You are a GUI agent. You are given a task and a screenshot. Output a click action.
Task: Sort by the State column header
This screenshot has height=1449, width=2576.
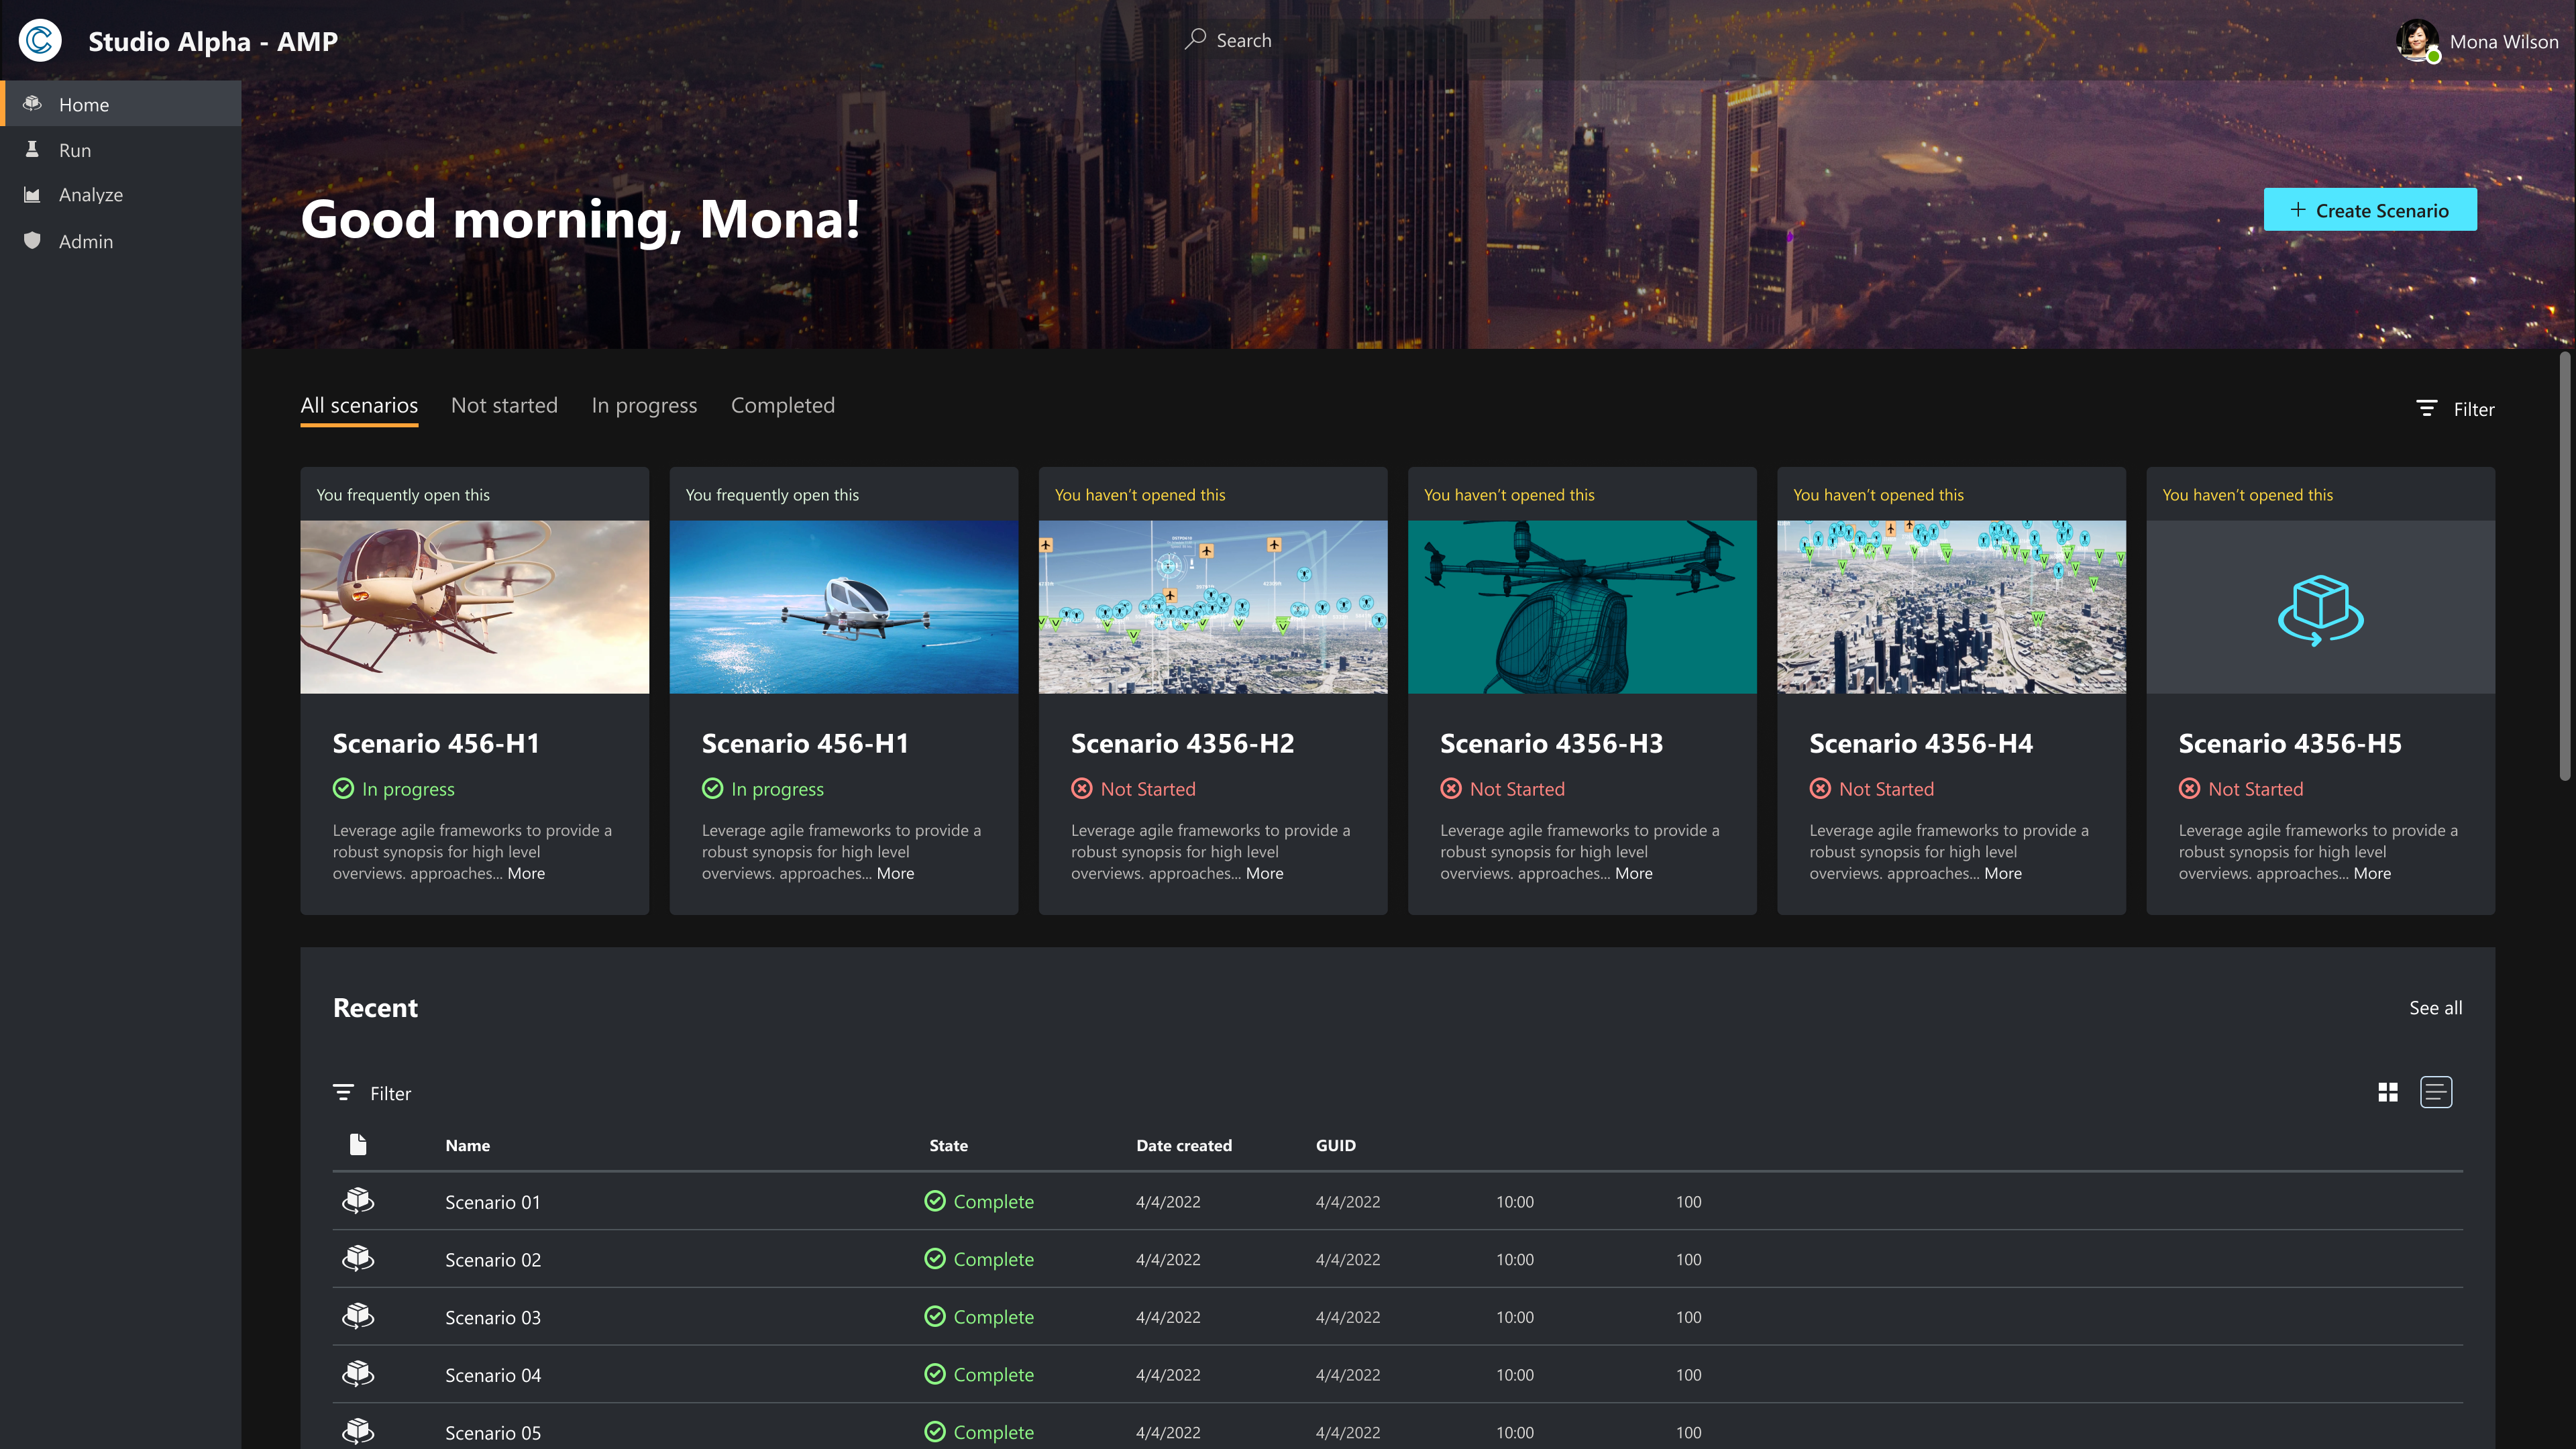coord(948,1145)
